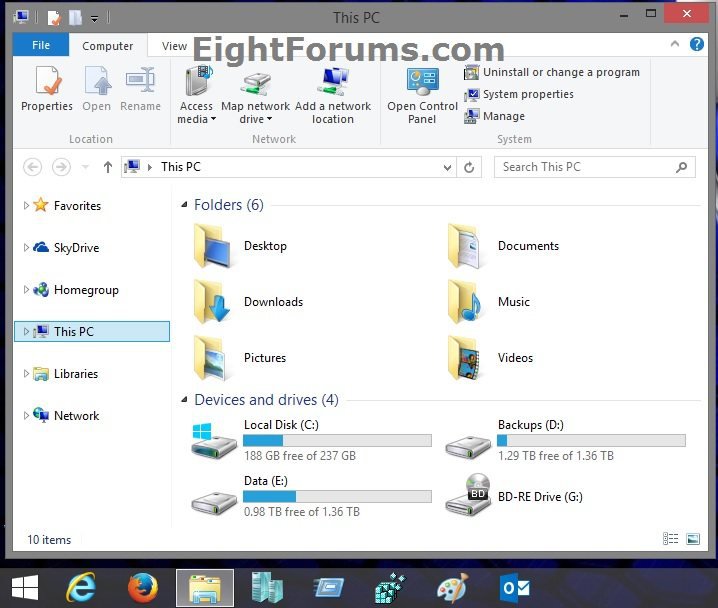Click the Refresh button in address bar
The width and height of the screenshot is (718, 608).
469,167
